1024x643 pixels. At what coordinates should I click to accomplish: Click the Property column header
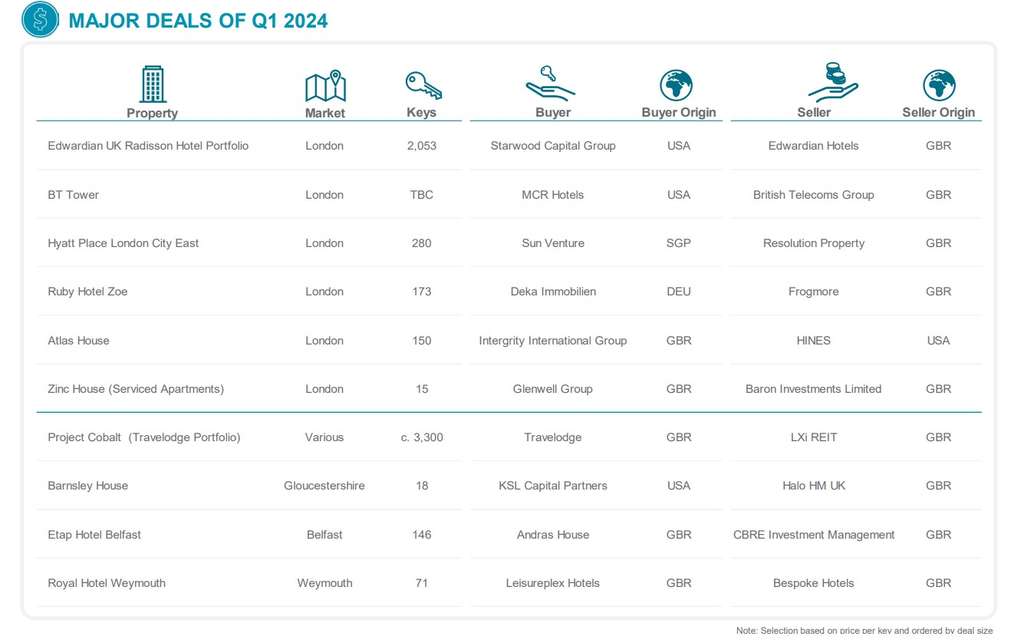152,113
